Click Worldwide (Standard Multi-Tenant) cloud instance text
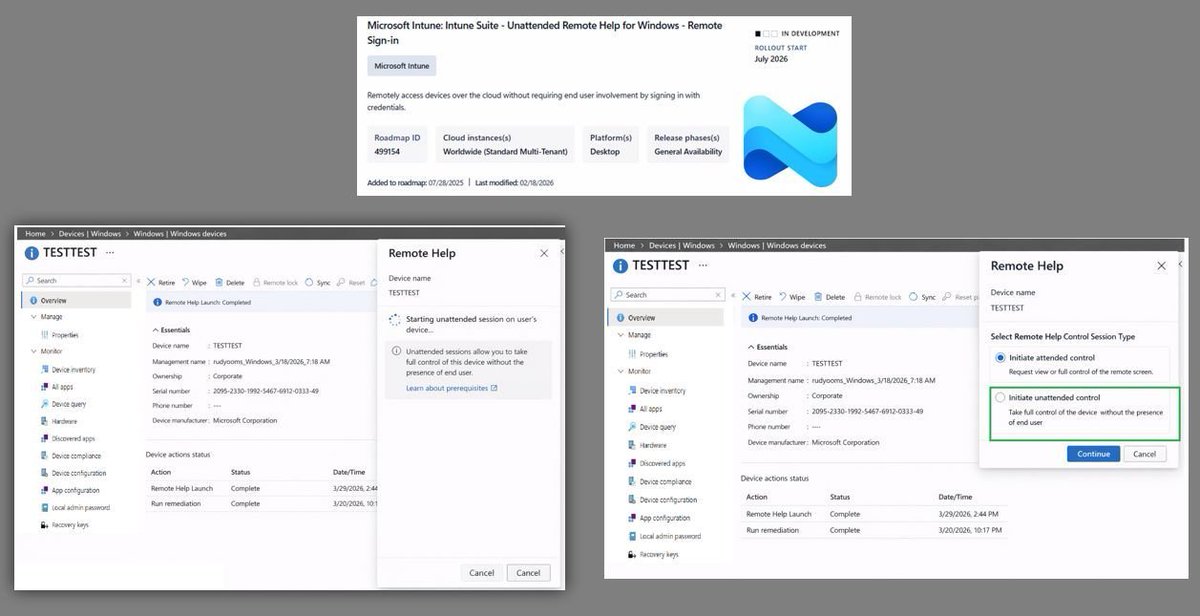The width and height of the screenshot is (1200, 616). (x=505, y=152)
